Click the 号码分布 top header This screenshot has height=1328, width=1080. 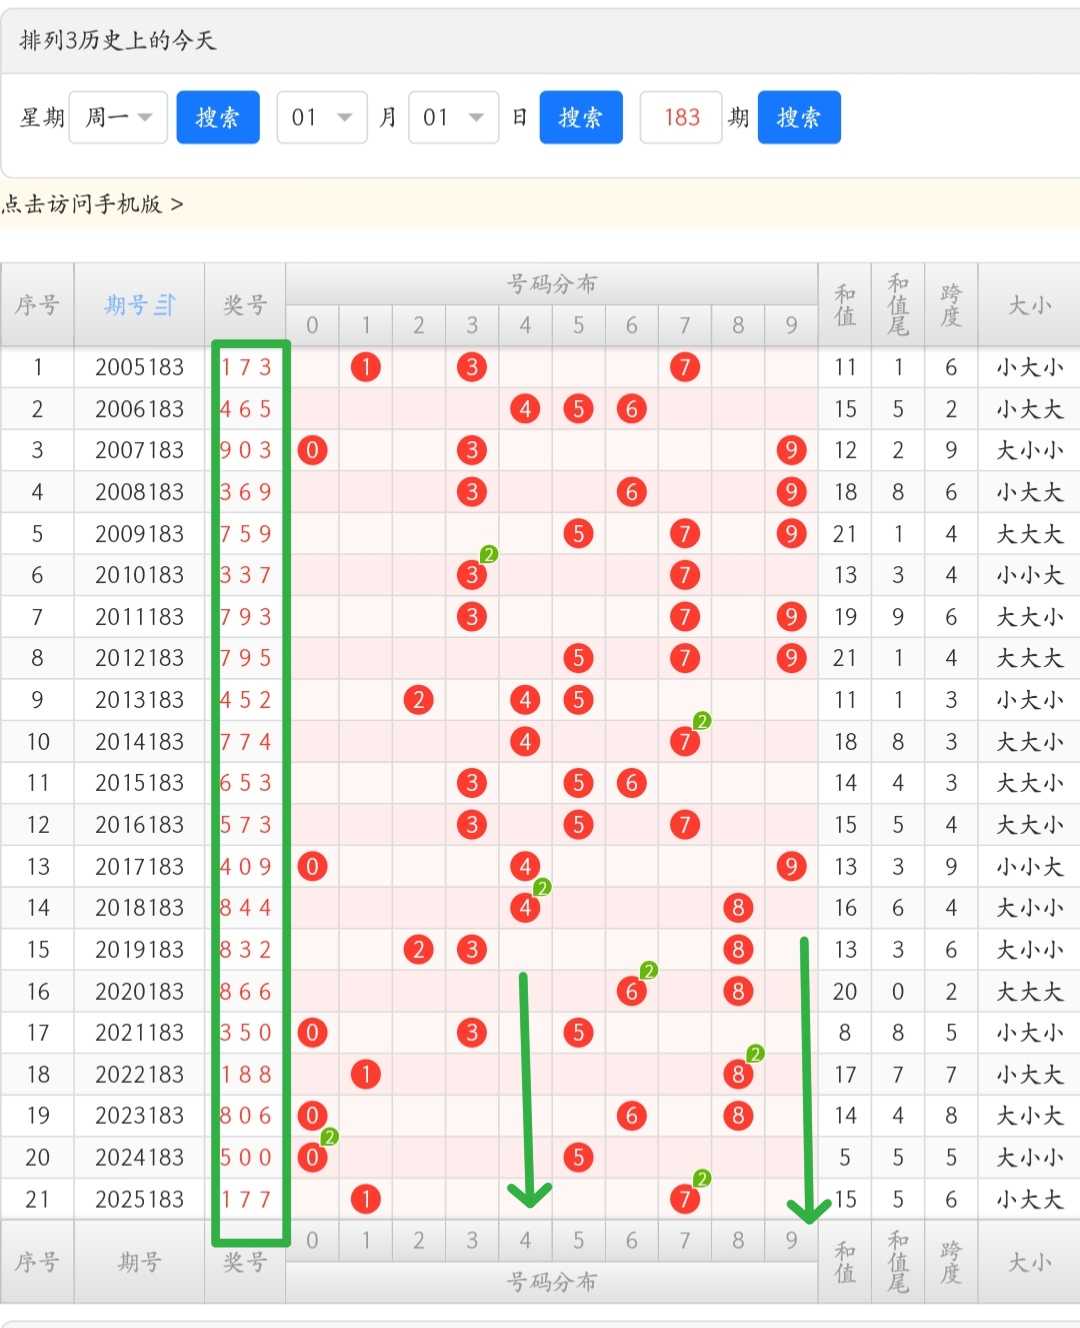tap(552, 284)
